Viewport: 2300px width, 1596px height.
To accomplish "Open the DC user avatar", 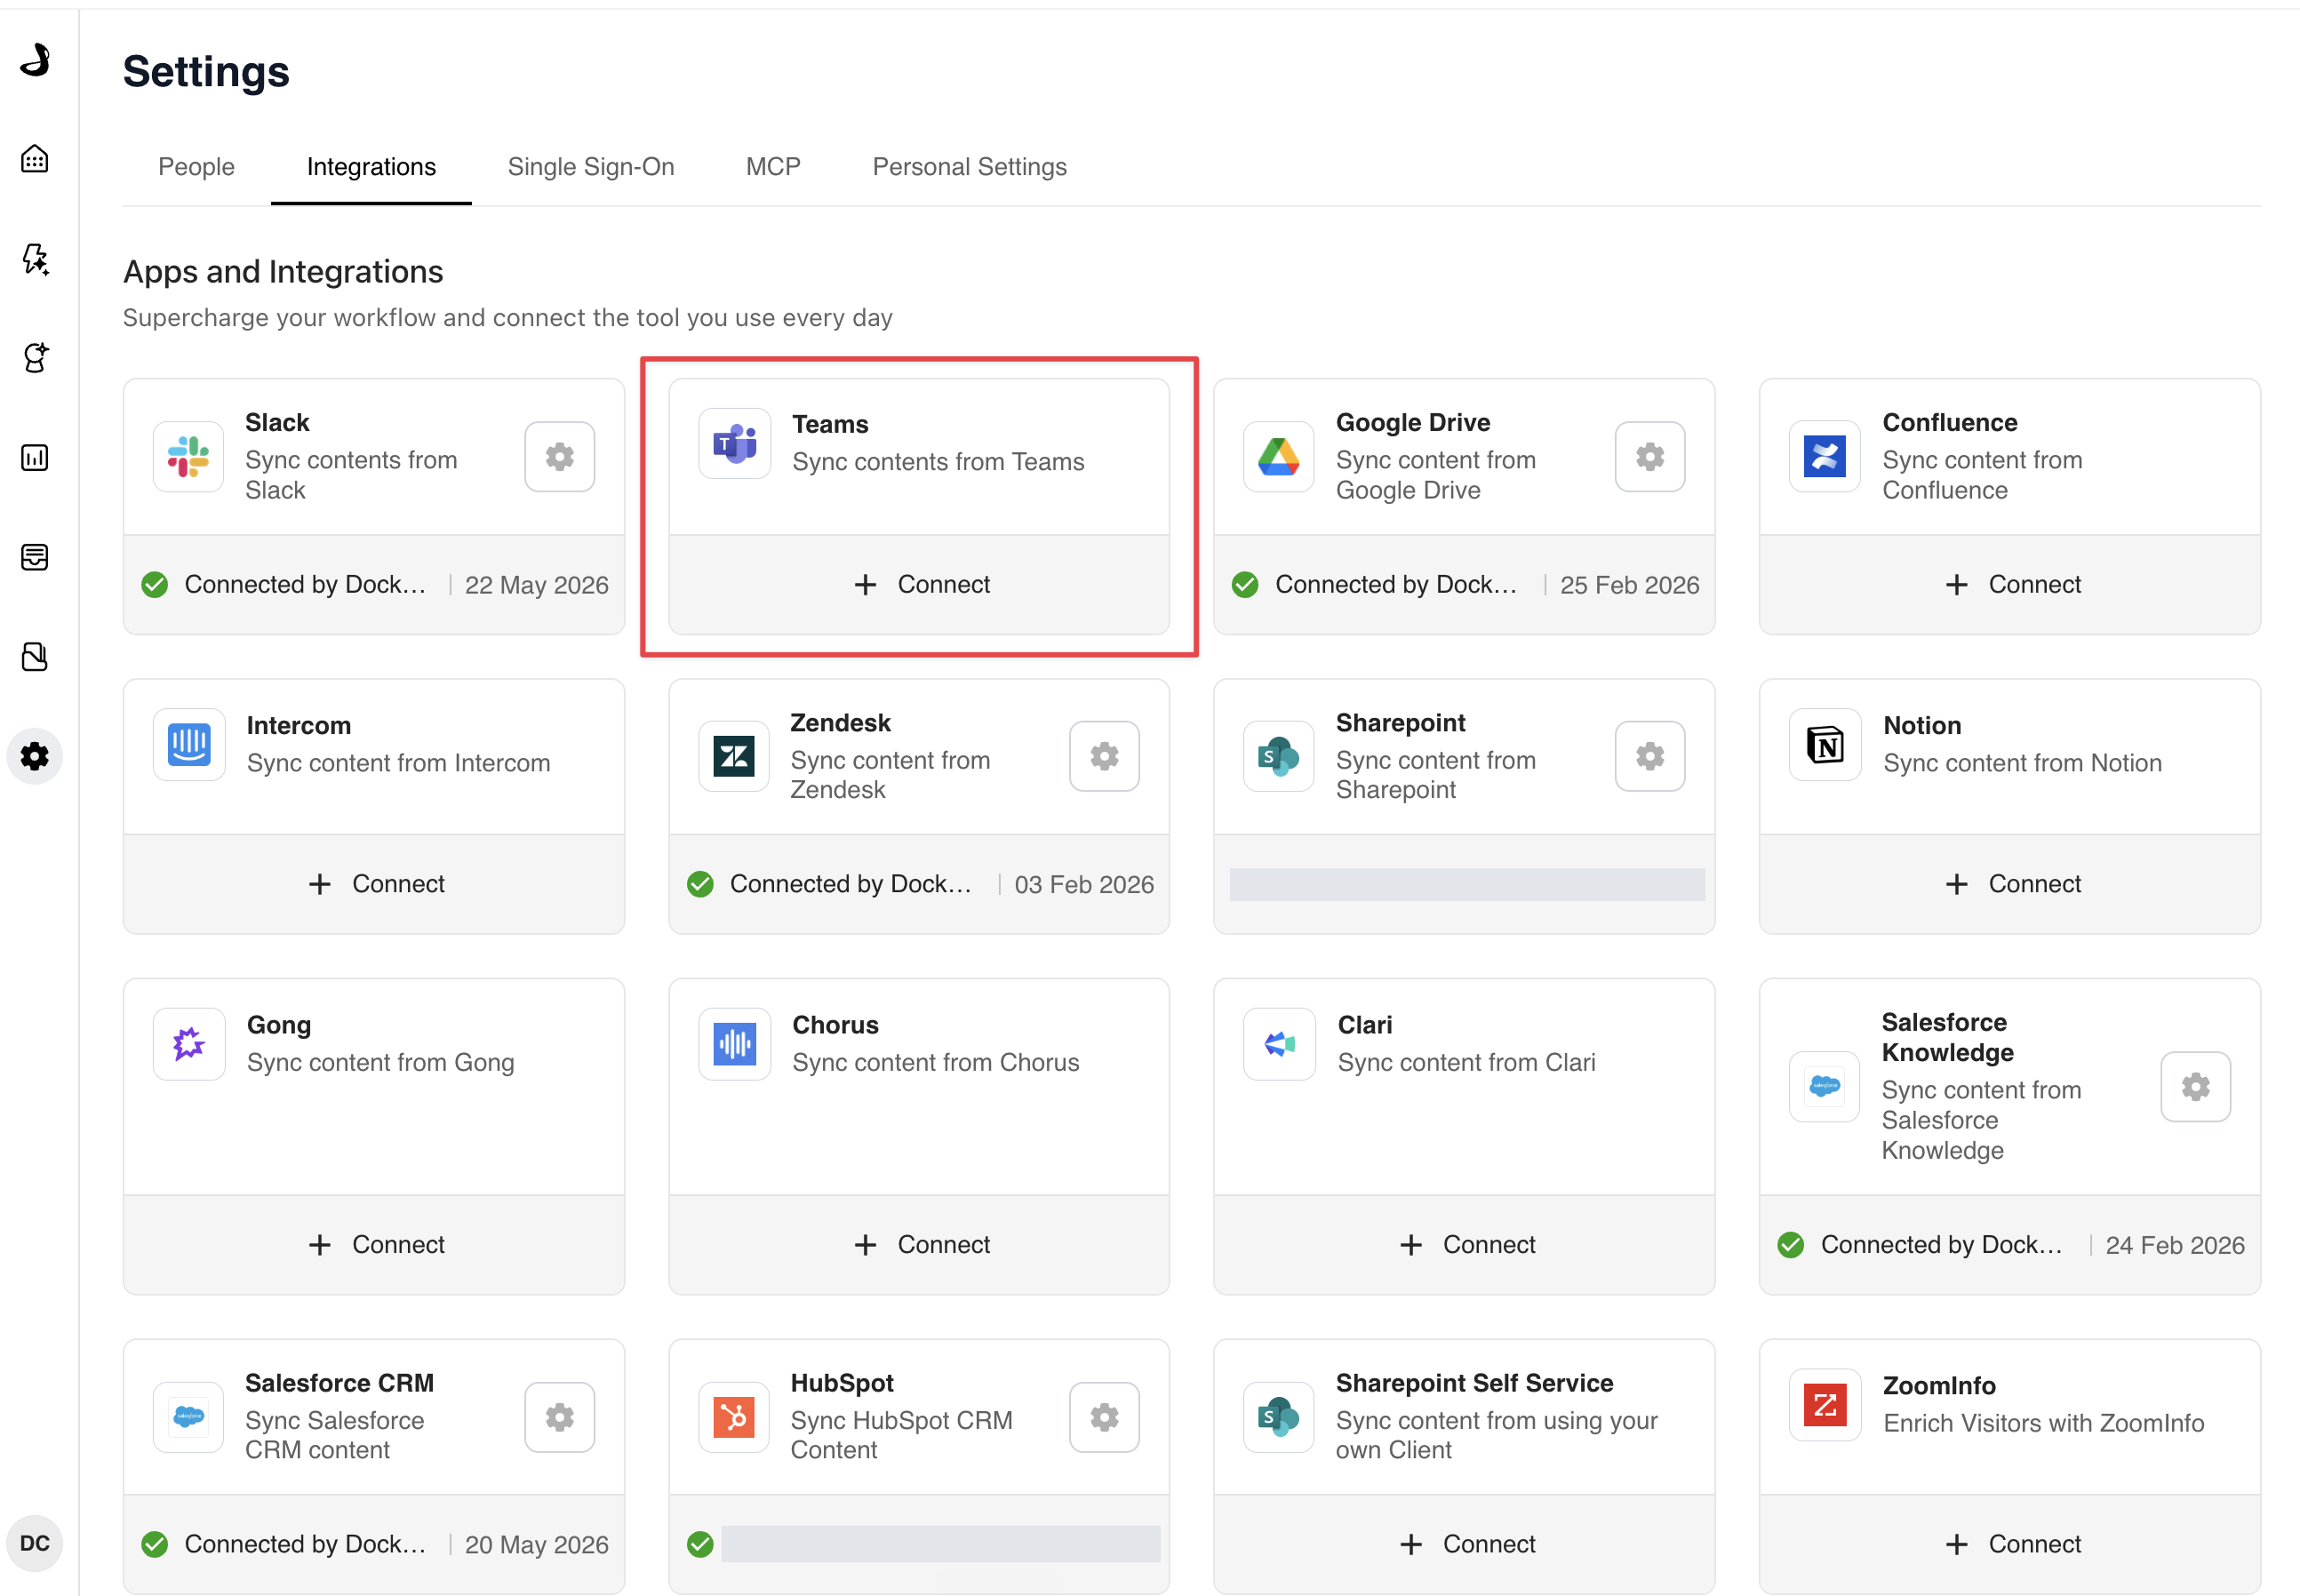I will (35, 1543).
